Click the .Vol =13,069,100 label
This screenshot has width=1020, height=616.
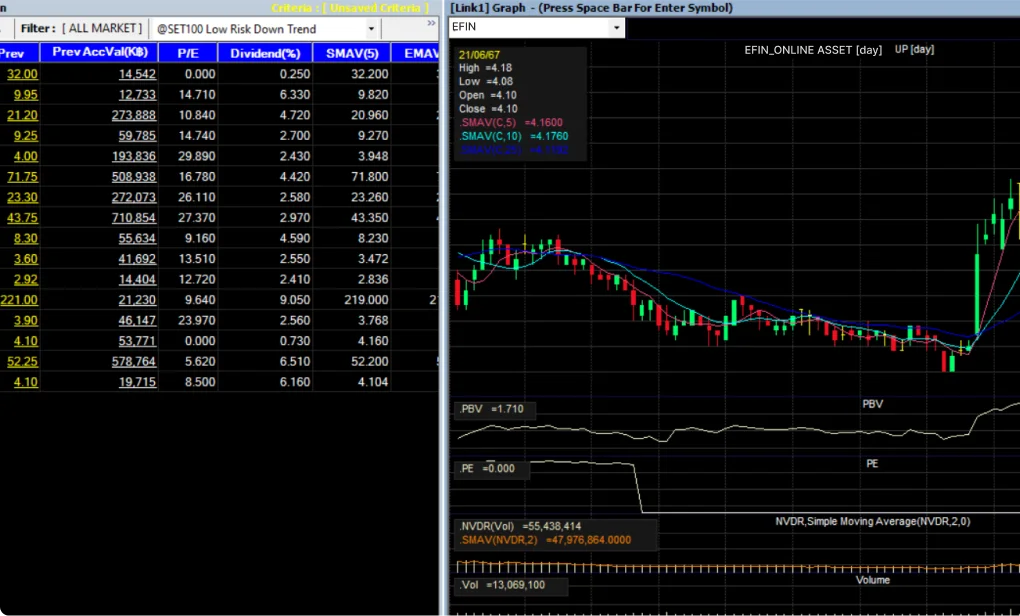point(503,585)
